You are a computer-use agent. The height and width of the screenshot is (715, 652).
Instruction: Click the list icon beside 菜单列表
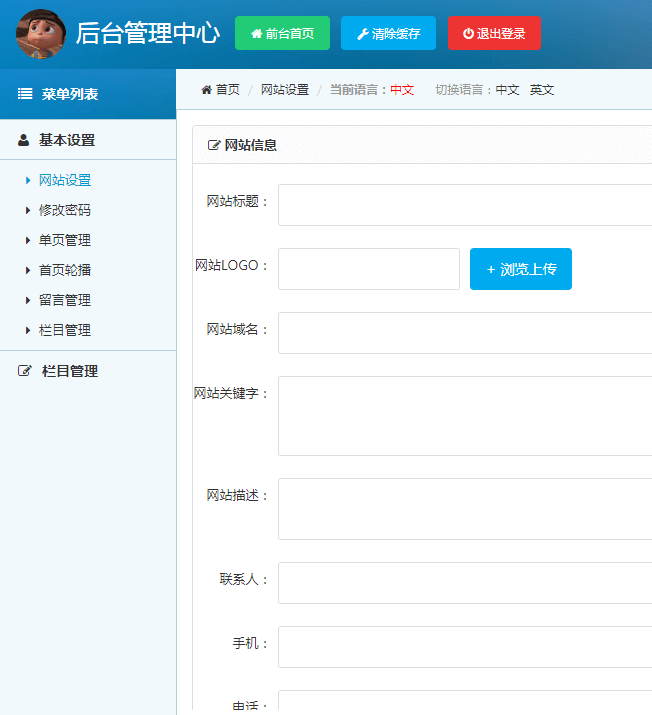coord(25,95)
